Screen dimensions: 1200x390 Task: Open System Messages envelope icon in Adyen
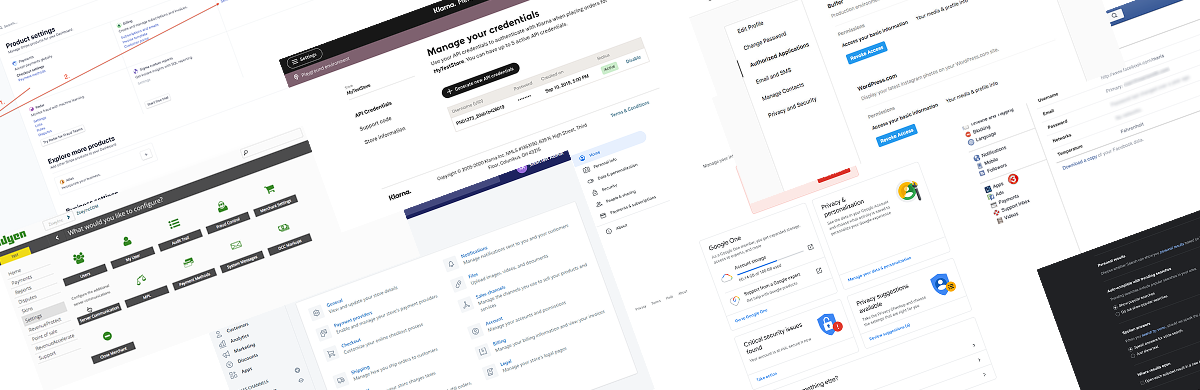tap(237, 246)
